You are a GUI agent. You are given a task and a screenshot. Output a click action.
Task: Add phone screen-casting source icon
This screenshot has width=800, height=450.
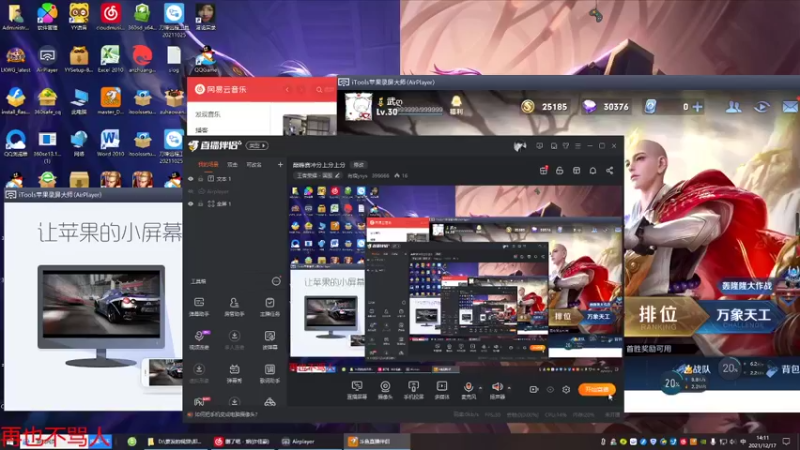(413, 389)
